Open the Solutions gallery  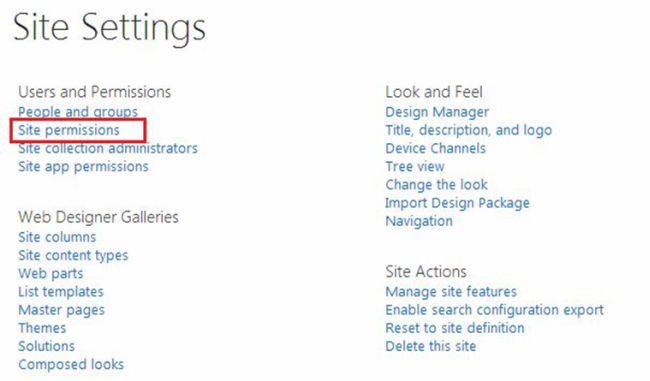point(46,347)
